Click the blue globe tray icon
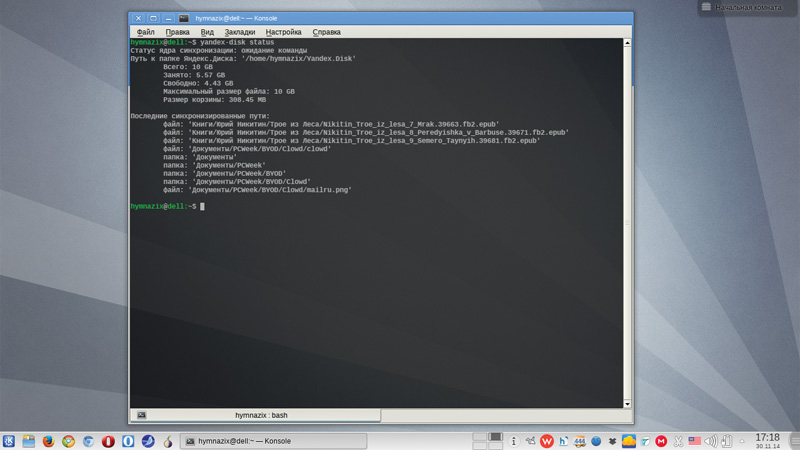 point(596,441)
